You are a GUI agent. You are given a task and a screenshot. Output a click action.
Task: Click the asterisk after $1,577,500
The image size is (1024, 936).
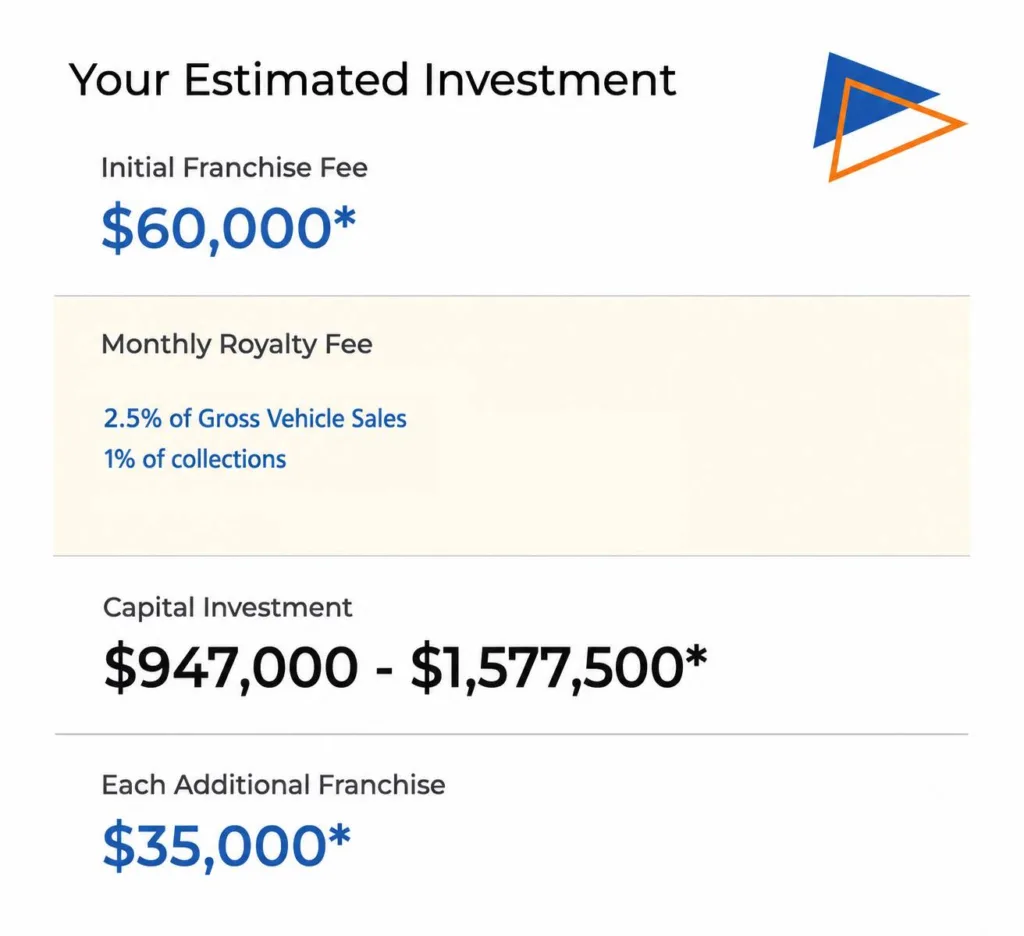coord(696,655)
